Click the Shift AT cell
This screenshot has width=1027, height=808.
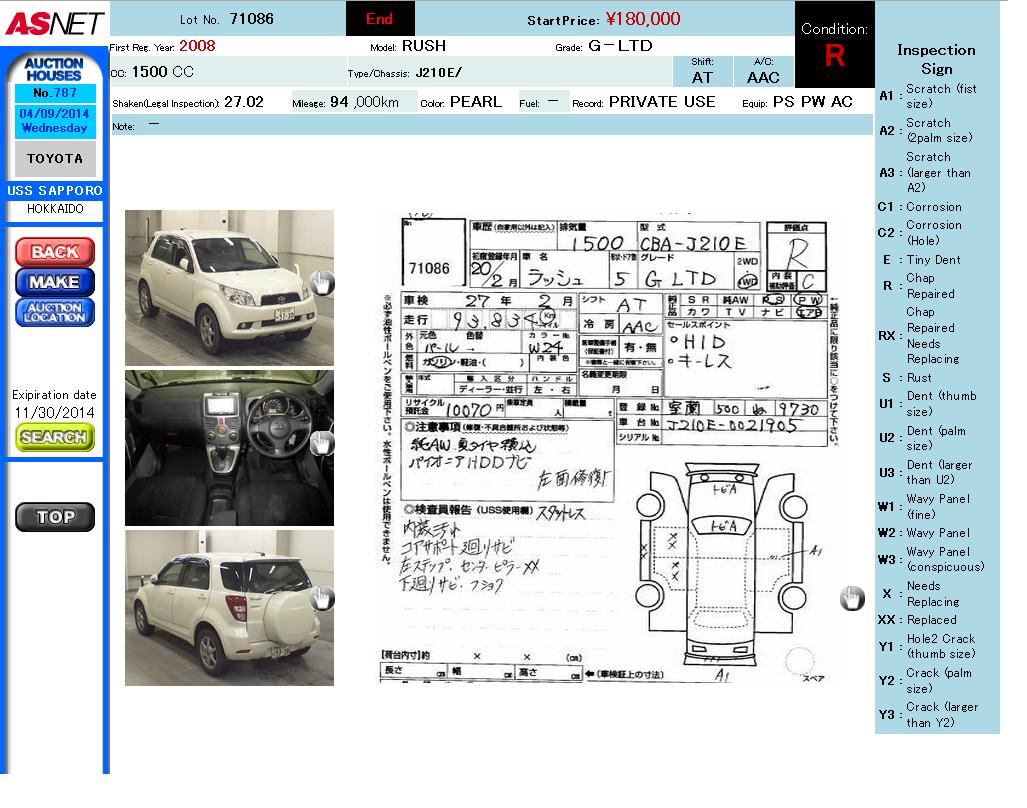pos(702,71)
